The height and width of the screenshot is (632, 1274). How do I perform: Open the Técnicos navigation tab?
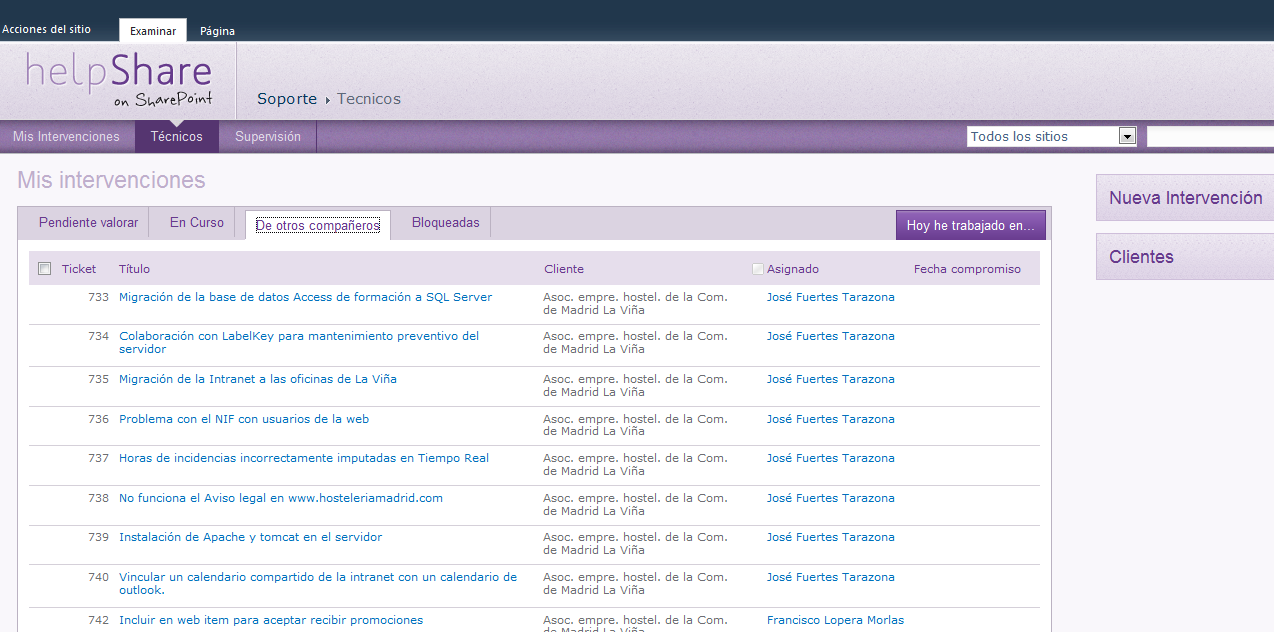(x=176, y=136)
